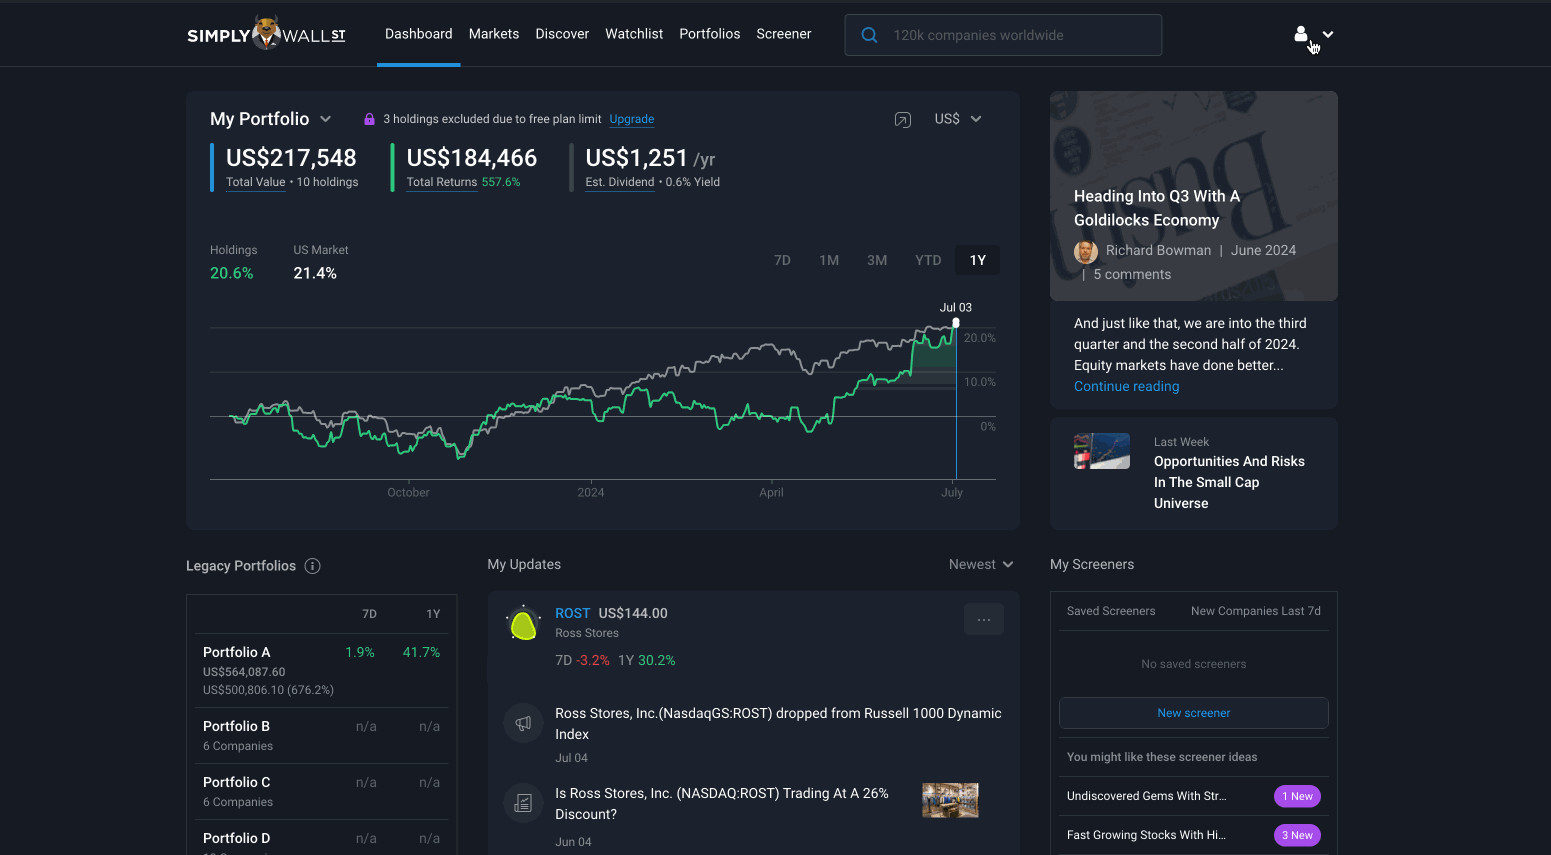Click Holdings 20.6% value

(x=232, y=273)
